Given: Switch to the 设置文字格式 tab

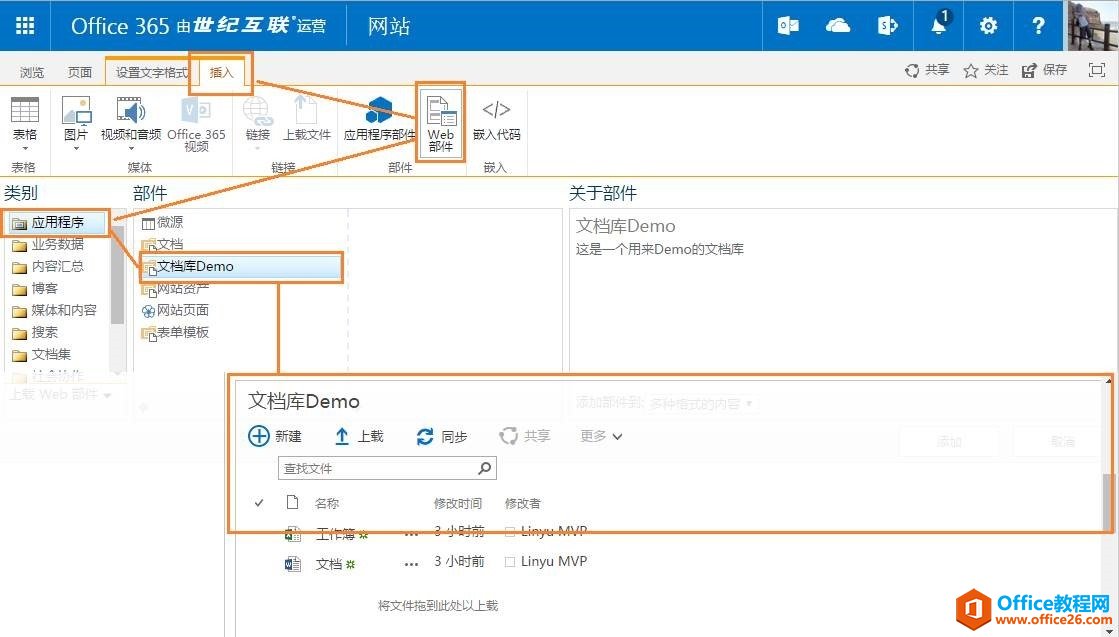Looking at the screenshot, I should click(151, 72).
